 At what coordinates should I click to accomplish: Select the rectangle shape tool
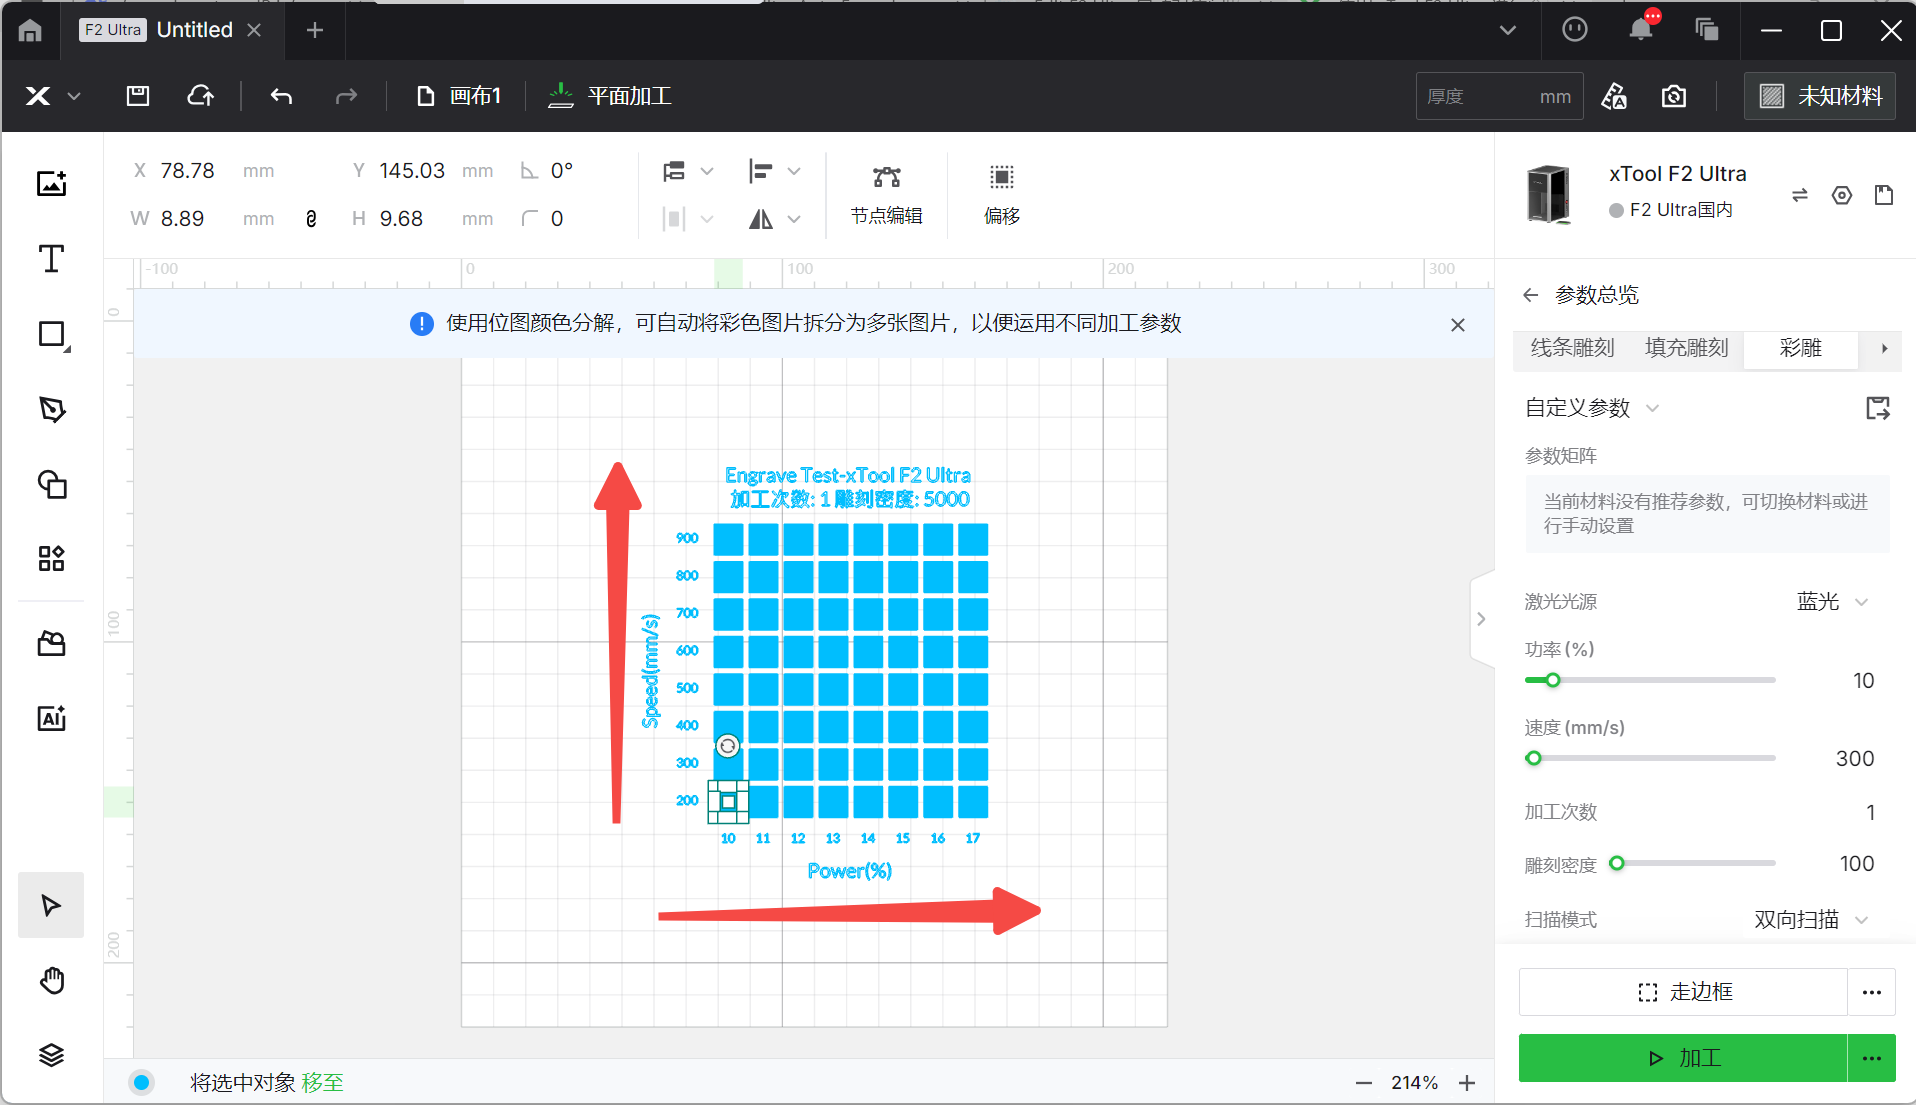coord(52,335)
